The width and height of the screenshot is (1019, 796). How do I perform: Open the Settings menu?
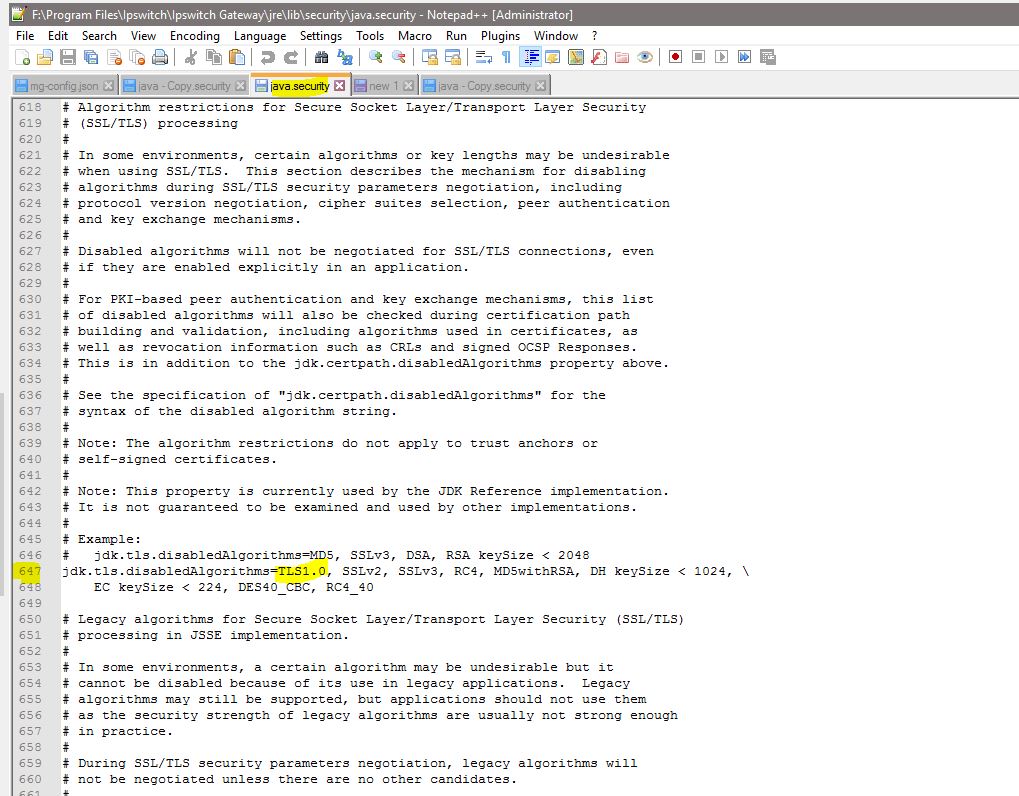click(320, 36)
